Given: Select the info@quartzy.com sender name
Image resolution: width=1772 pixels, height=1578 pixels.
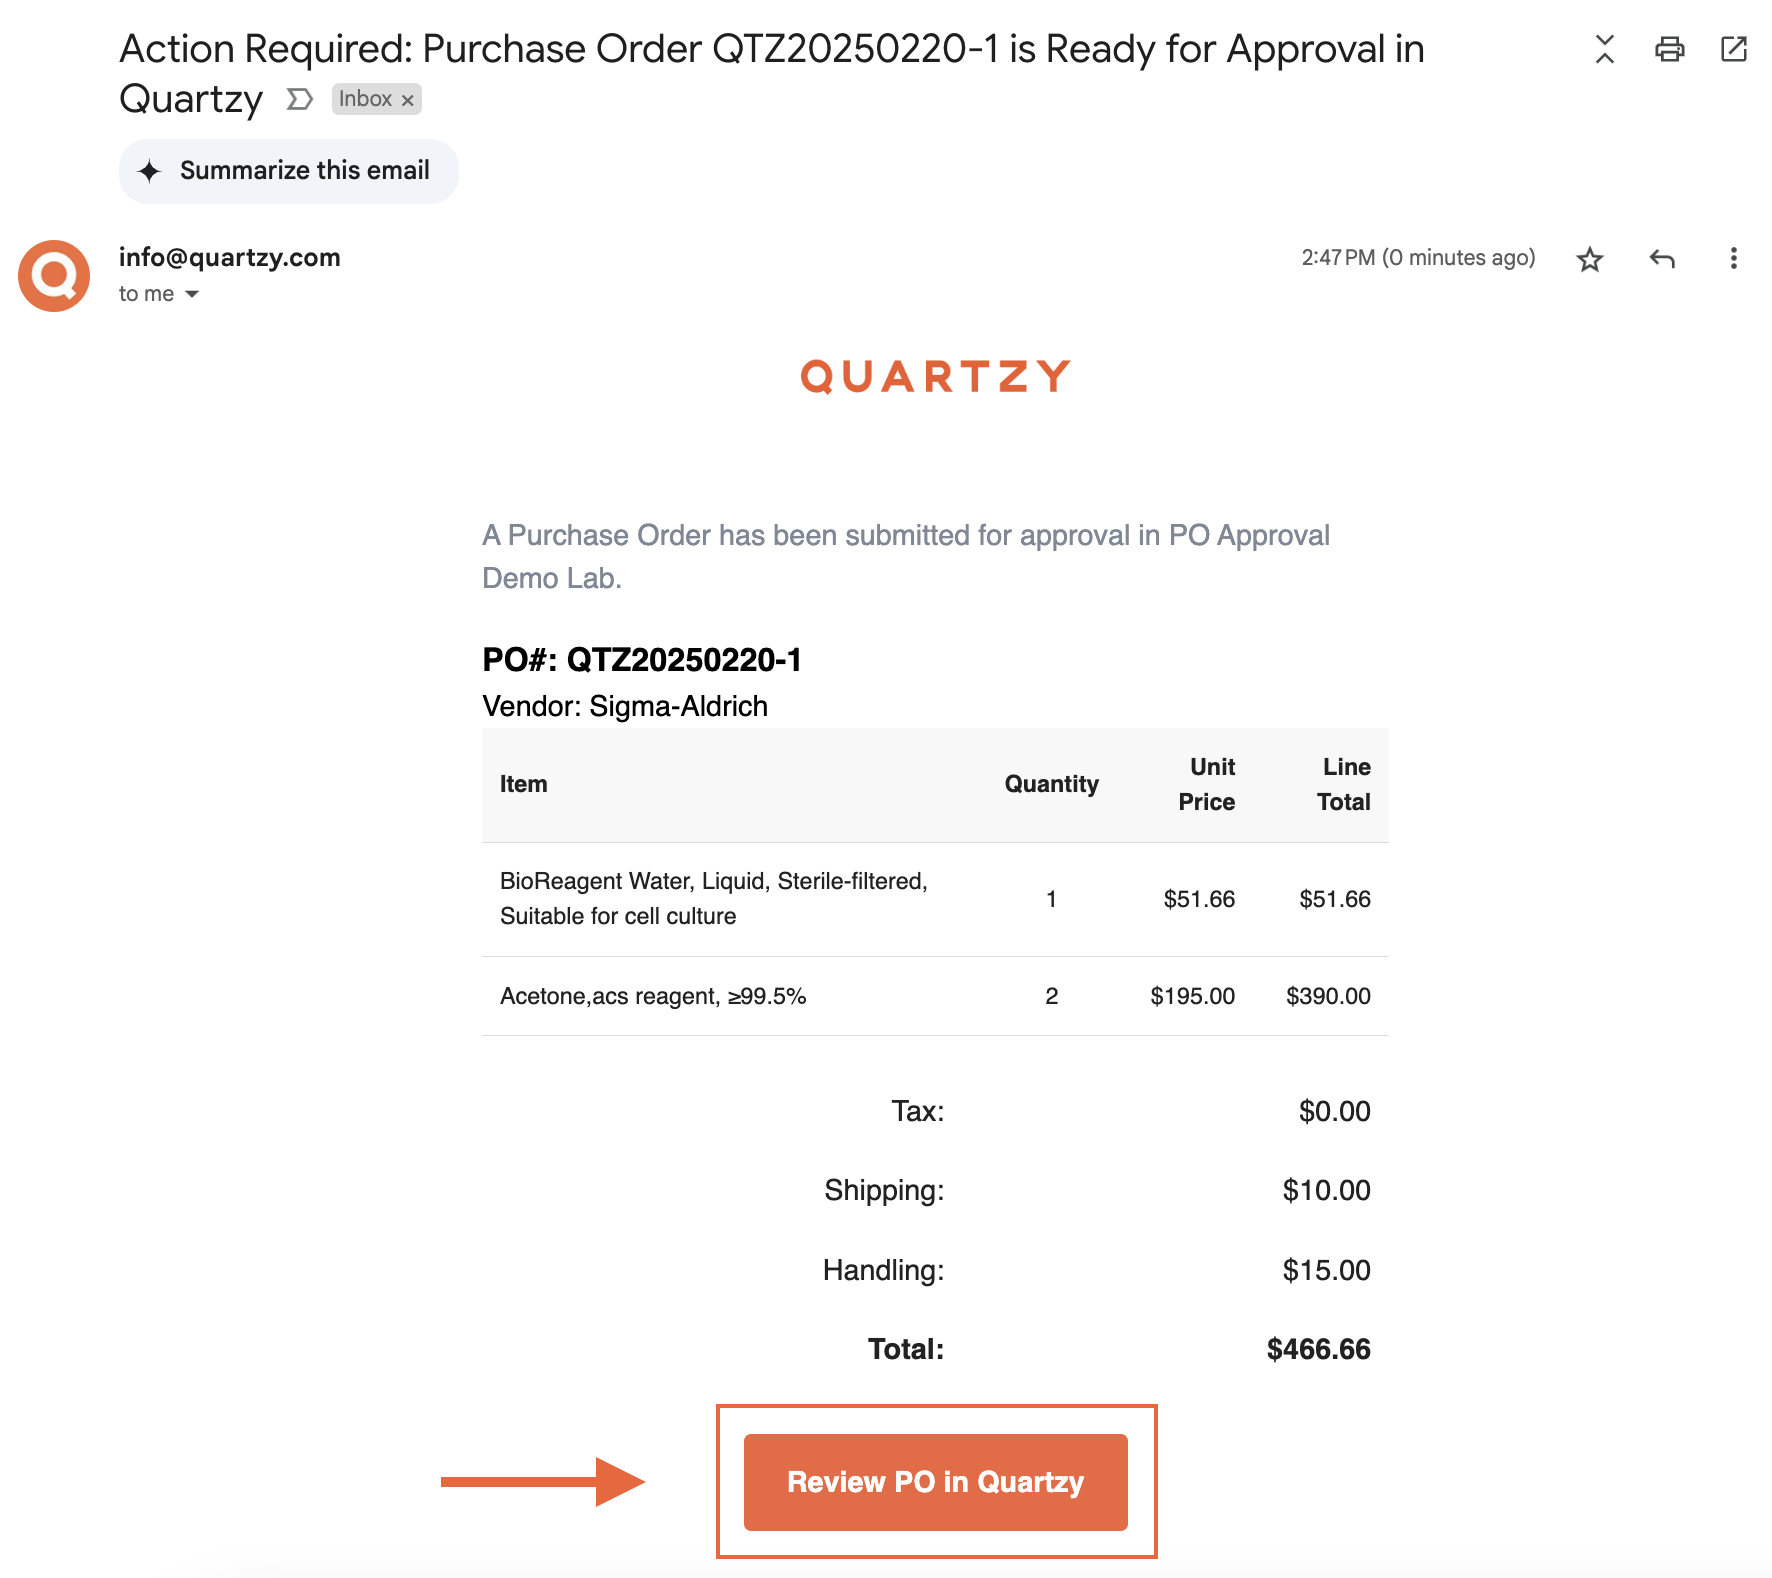Looking at the screenshot, I should pos(230,257).
